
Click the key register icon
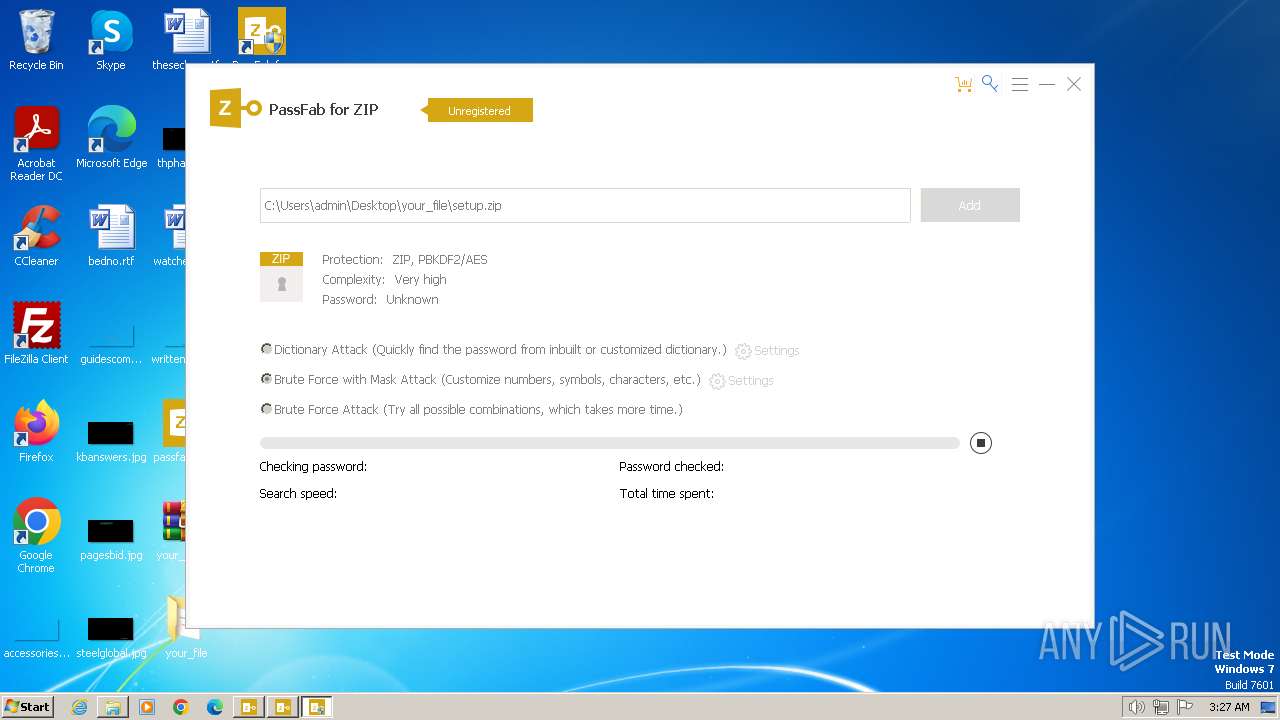[990, 84]
